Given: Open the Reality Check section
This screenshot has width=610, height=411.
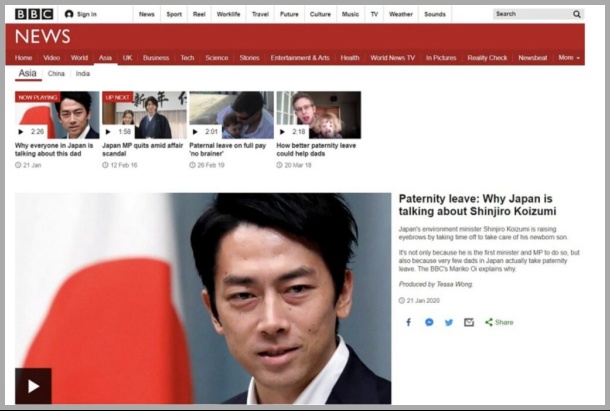Looking at the screenshot, I should (487, 58).
